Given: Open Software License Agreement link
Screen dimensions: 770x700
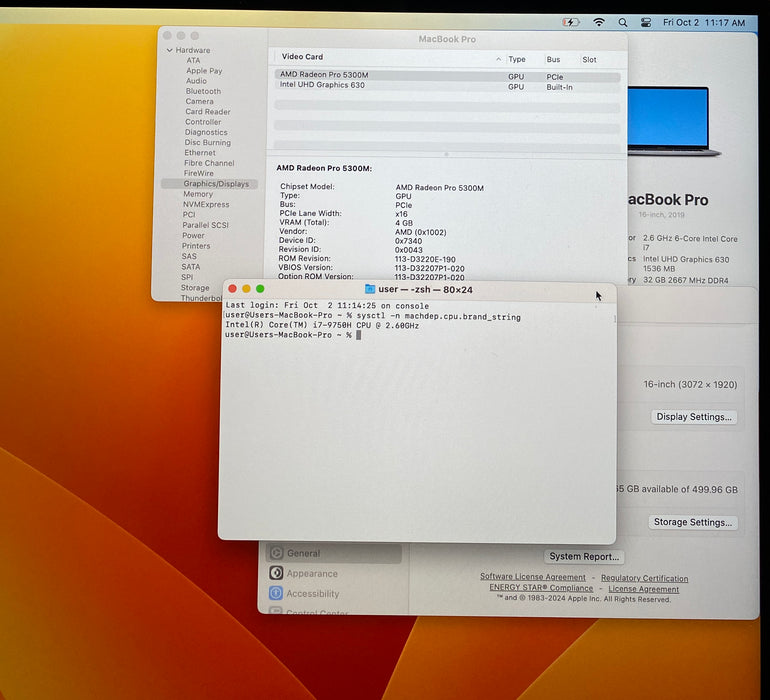Looking at the screenshot, I should coord(533,577).
